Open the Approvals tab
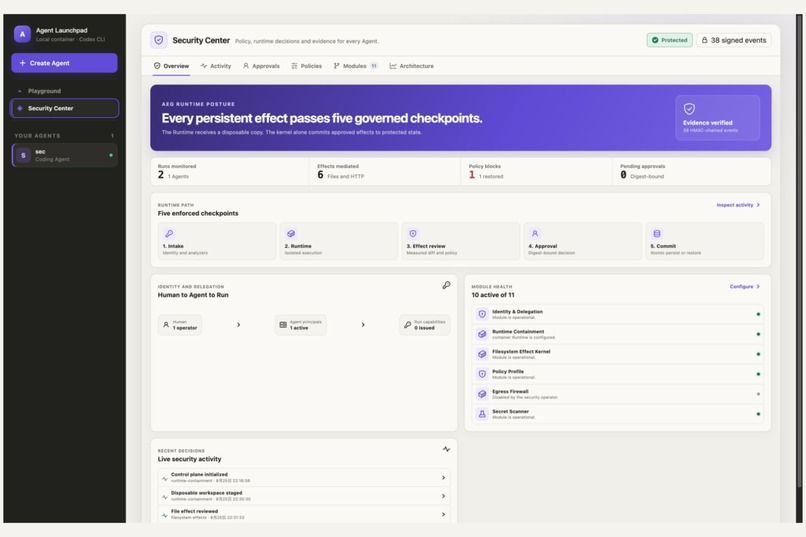 [261, 66]
